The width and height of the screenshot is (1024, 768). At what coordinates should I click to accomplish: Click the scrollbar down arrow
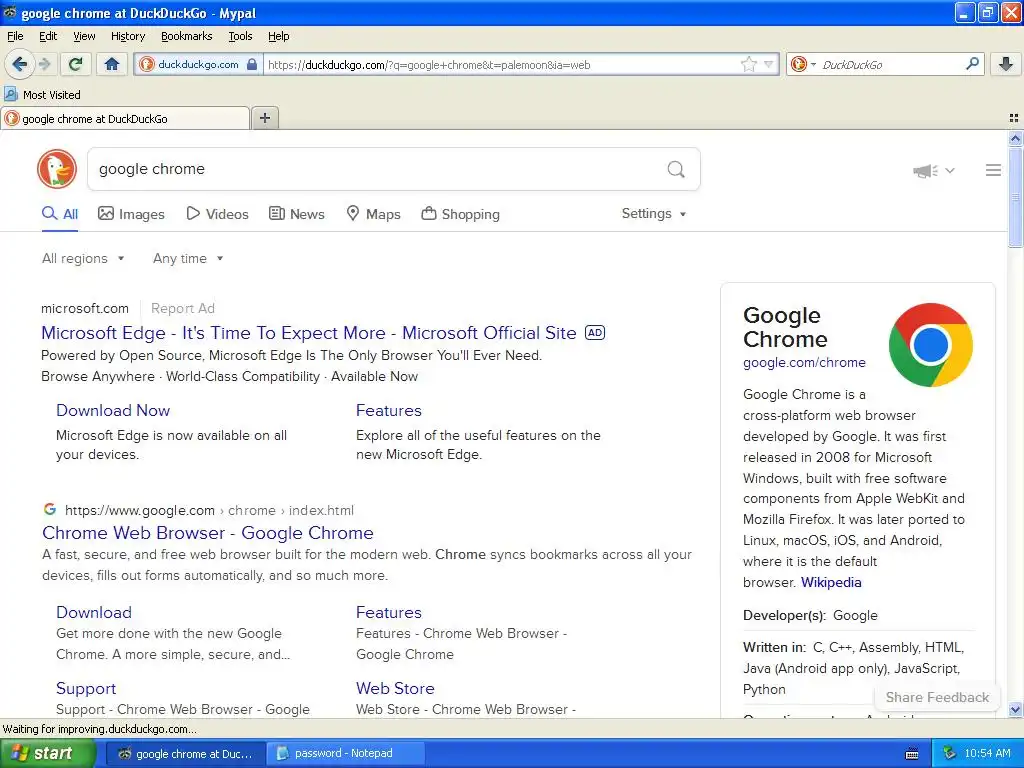pos(1015,709)
